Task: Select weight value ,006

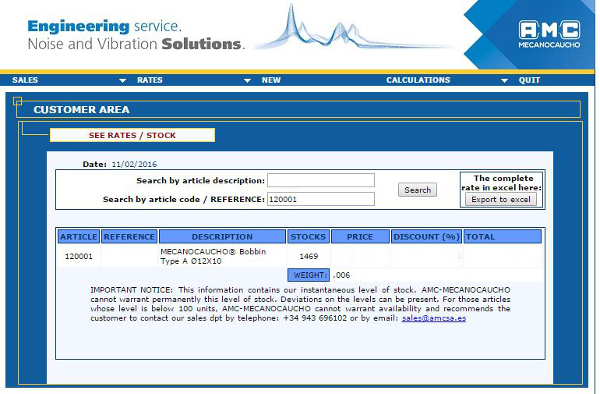Action: (341, 275)
